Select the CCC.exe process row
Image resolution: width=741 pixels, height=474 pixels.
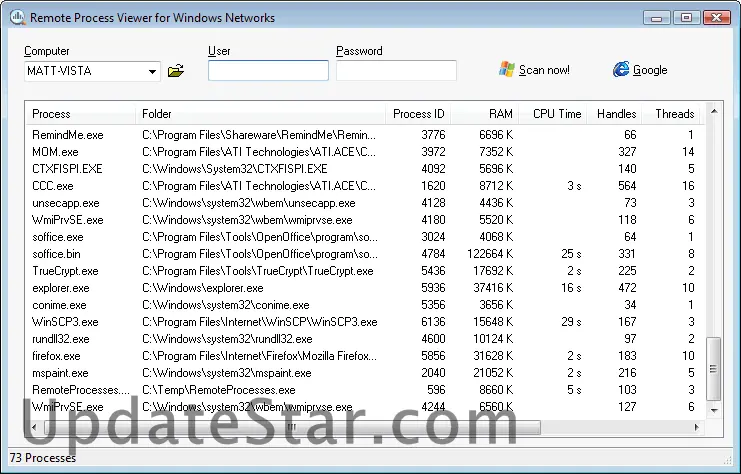pos(365,186)
